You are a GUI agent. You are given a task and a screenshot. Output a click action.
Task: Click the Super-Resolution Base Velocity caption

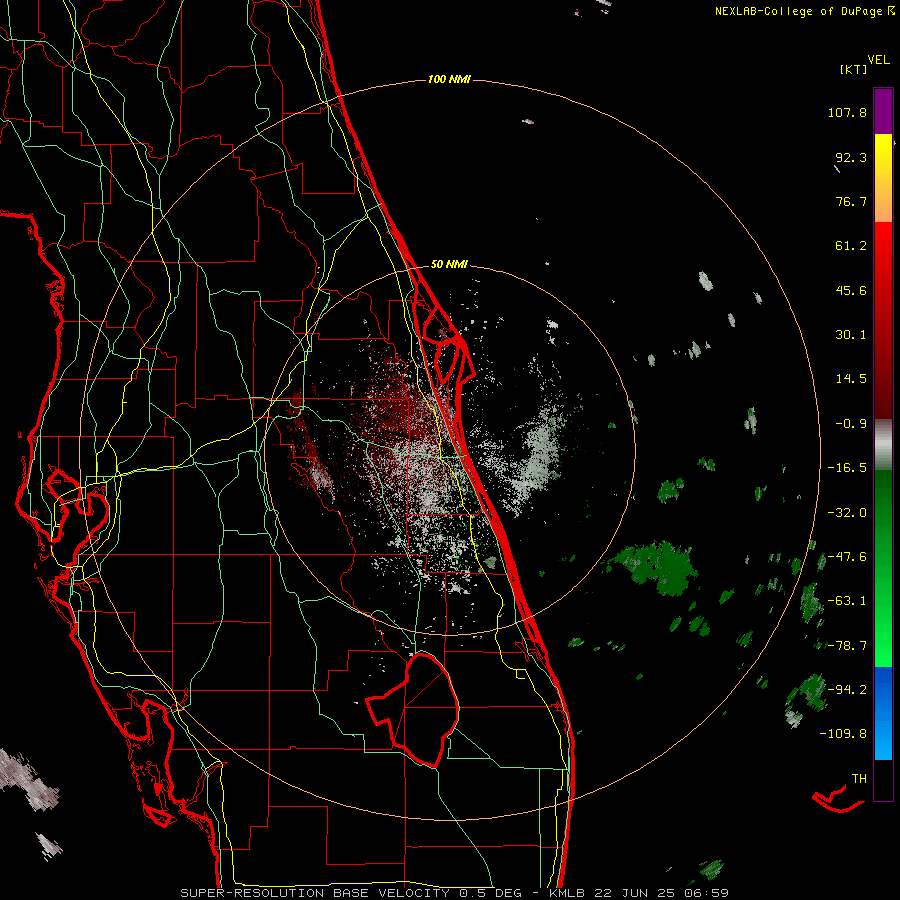pos(455,893)
